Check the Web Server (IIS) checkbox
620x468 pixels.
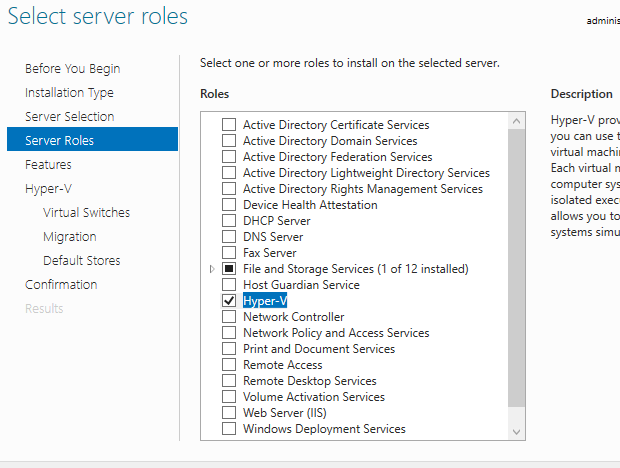tap(229, 413)
